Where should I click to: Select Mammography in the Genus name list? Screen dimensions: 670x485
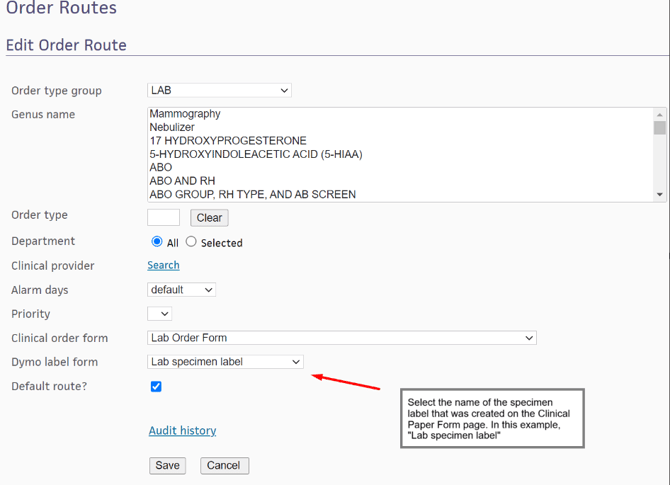[185, 114]
